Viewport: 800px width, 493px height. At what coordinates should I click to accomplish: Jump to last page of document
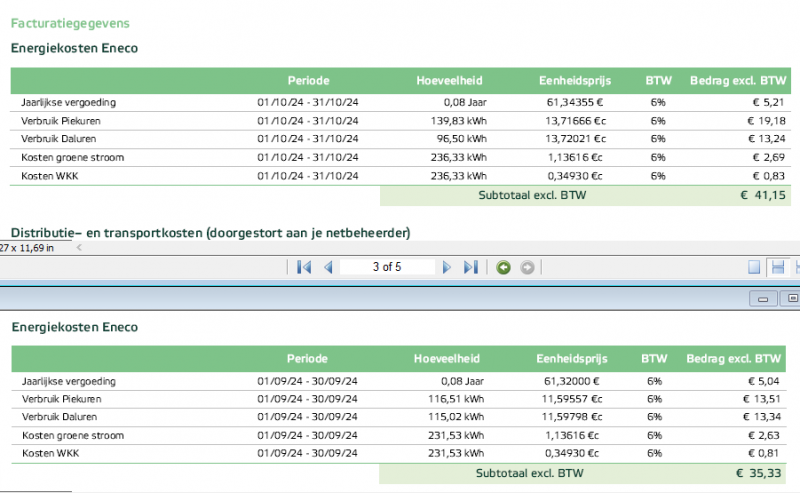(471, 267)
